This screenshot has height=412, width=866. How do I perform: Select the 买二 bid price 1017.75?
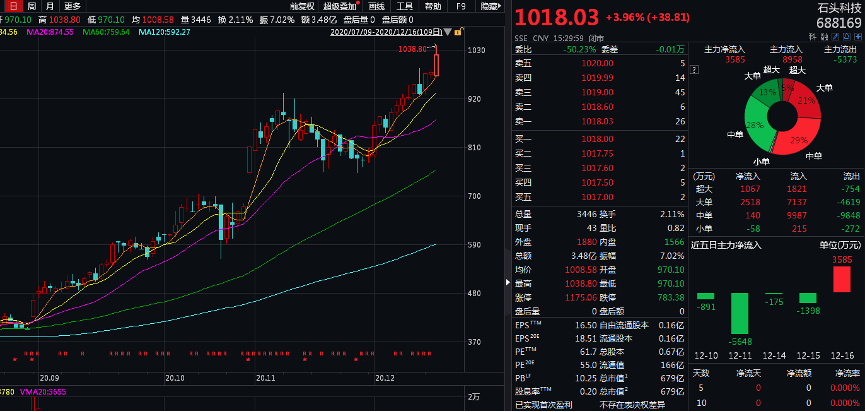[597, 154]
